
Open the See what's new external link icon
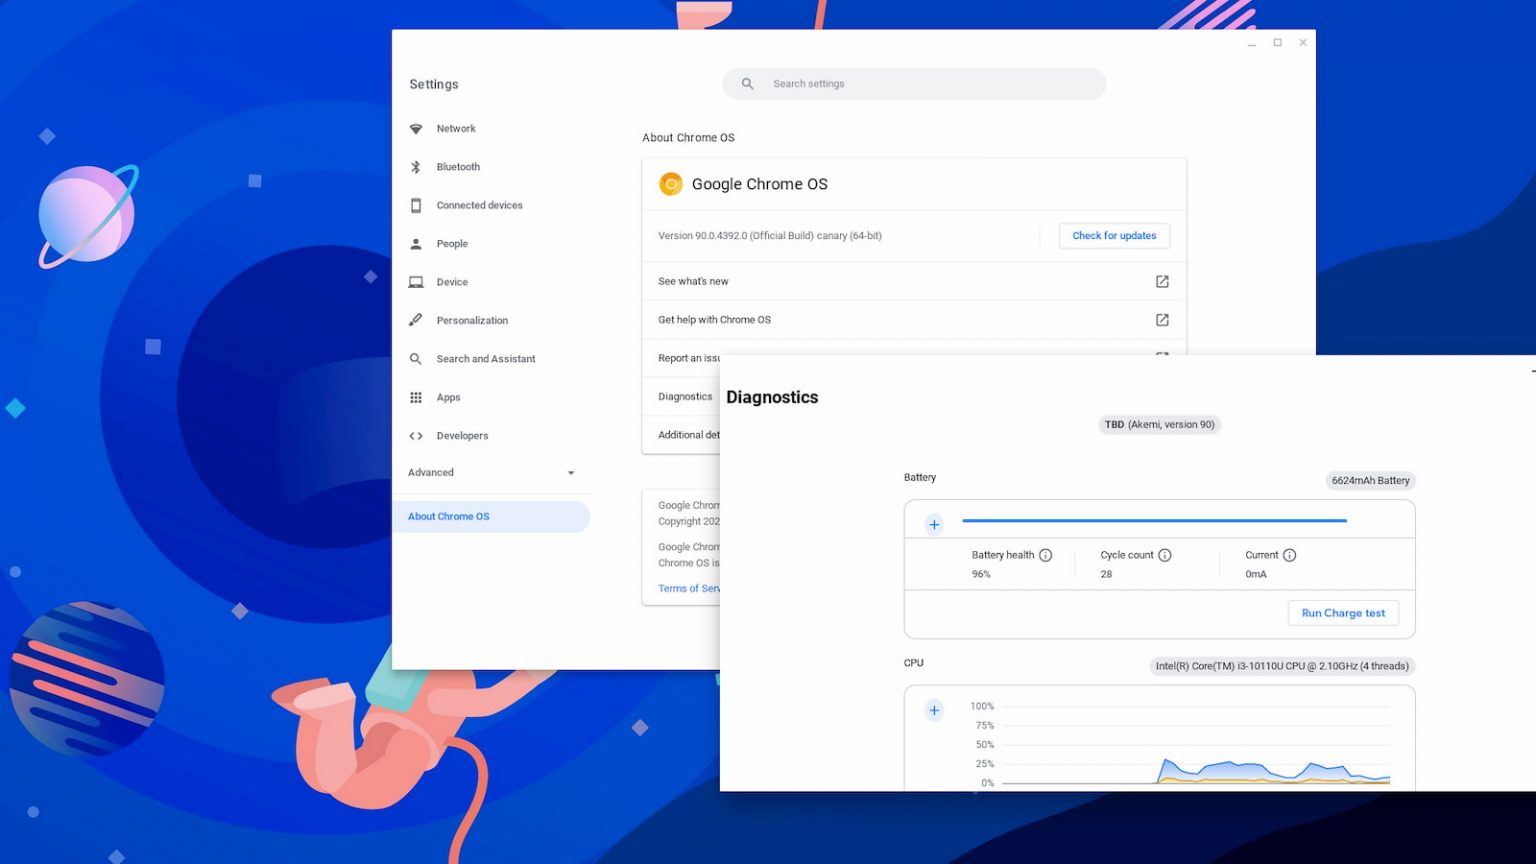[1162, 282]
